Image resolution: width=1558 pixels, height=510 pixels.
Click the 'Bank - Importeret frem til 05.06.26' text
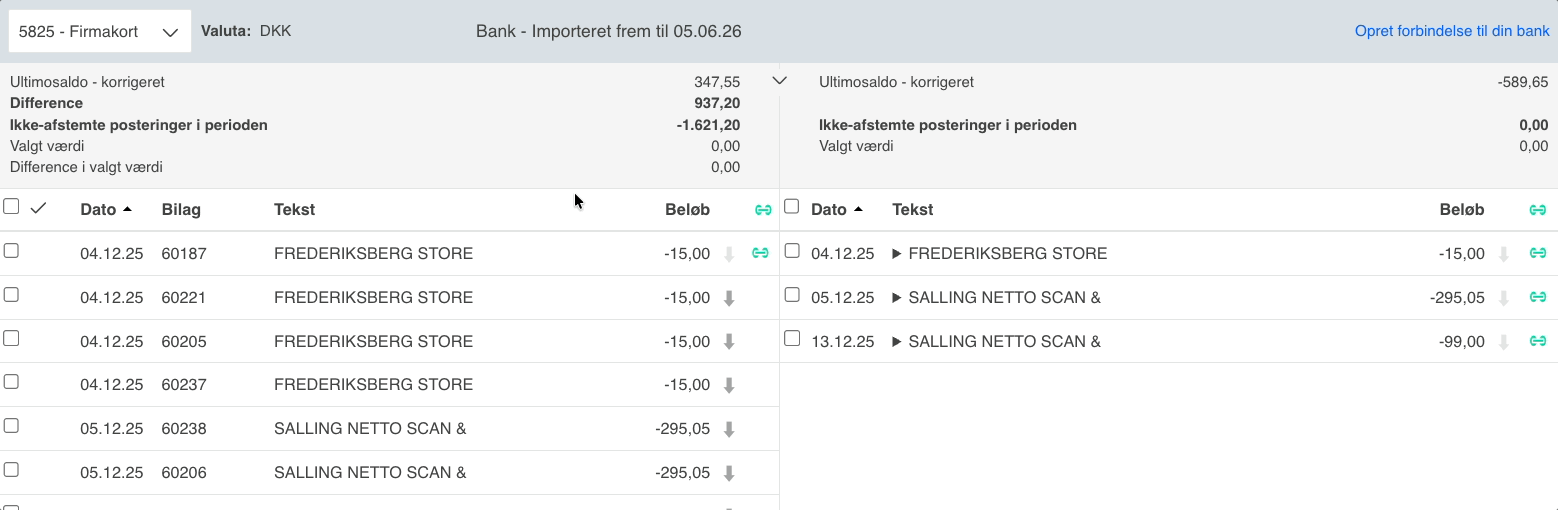pos(609,32)
